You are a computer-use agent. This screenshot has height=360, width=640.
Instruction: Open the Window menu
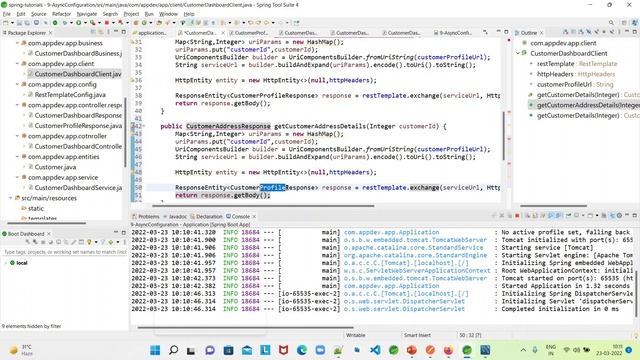(x=168, y=14)
